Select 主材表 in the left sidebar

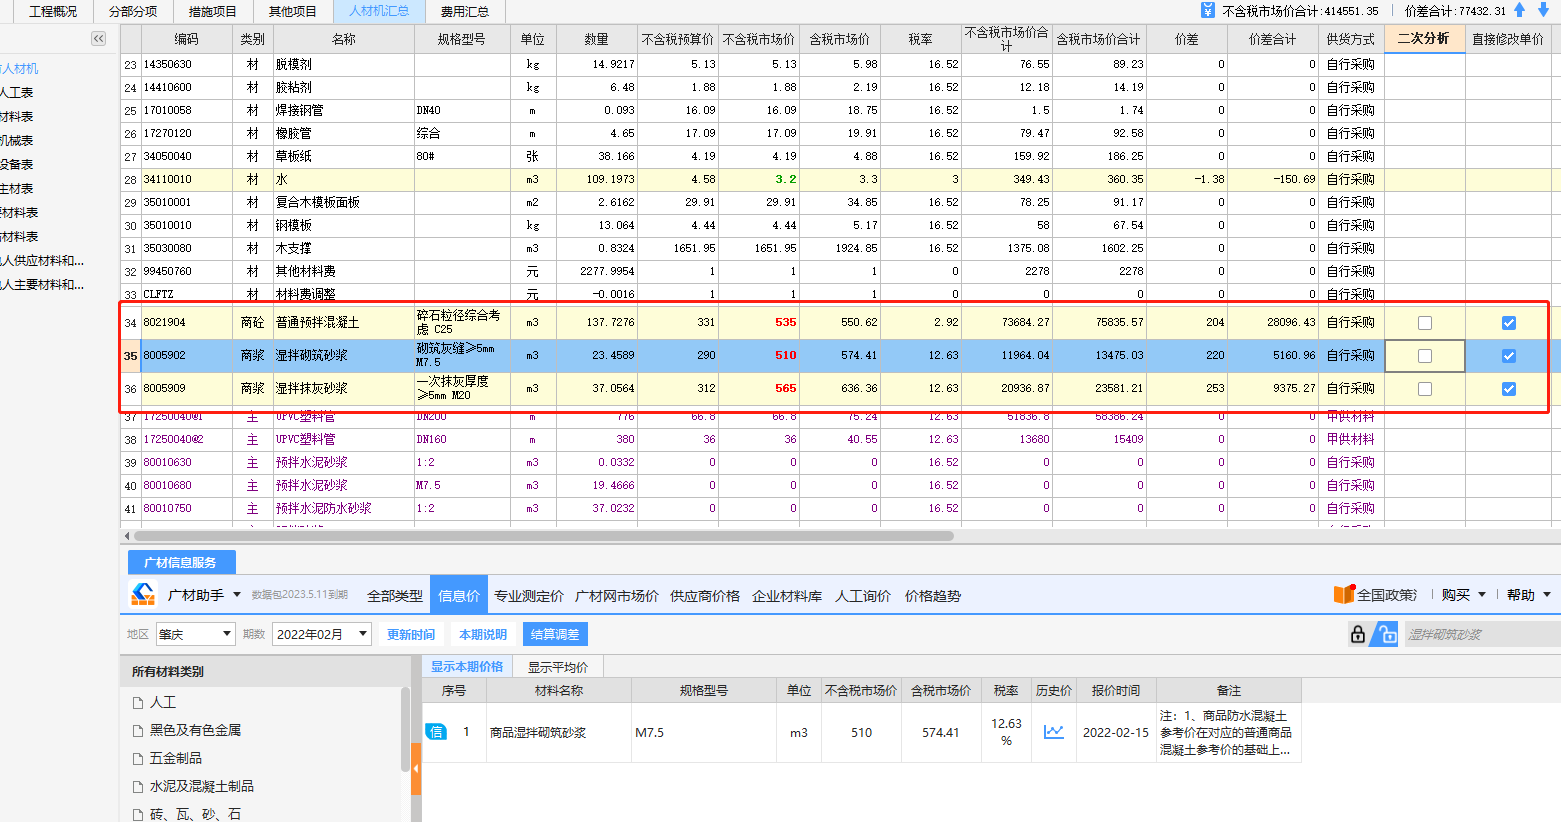17,188
